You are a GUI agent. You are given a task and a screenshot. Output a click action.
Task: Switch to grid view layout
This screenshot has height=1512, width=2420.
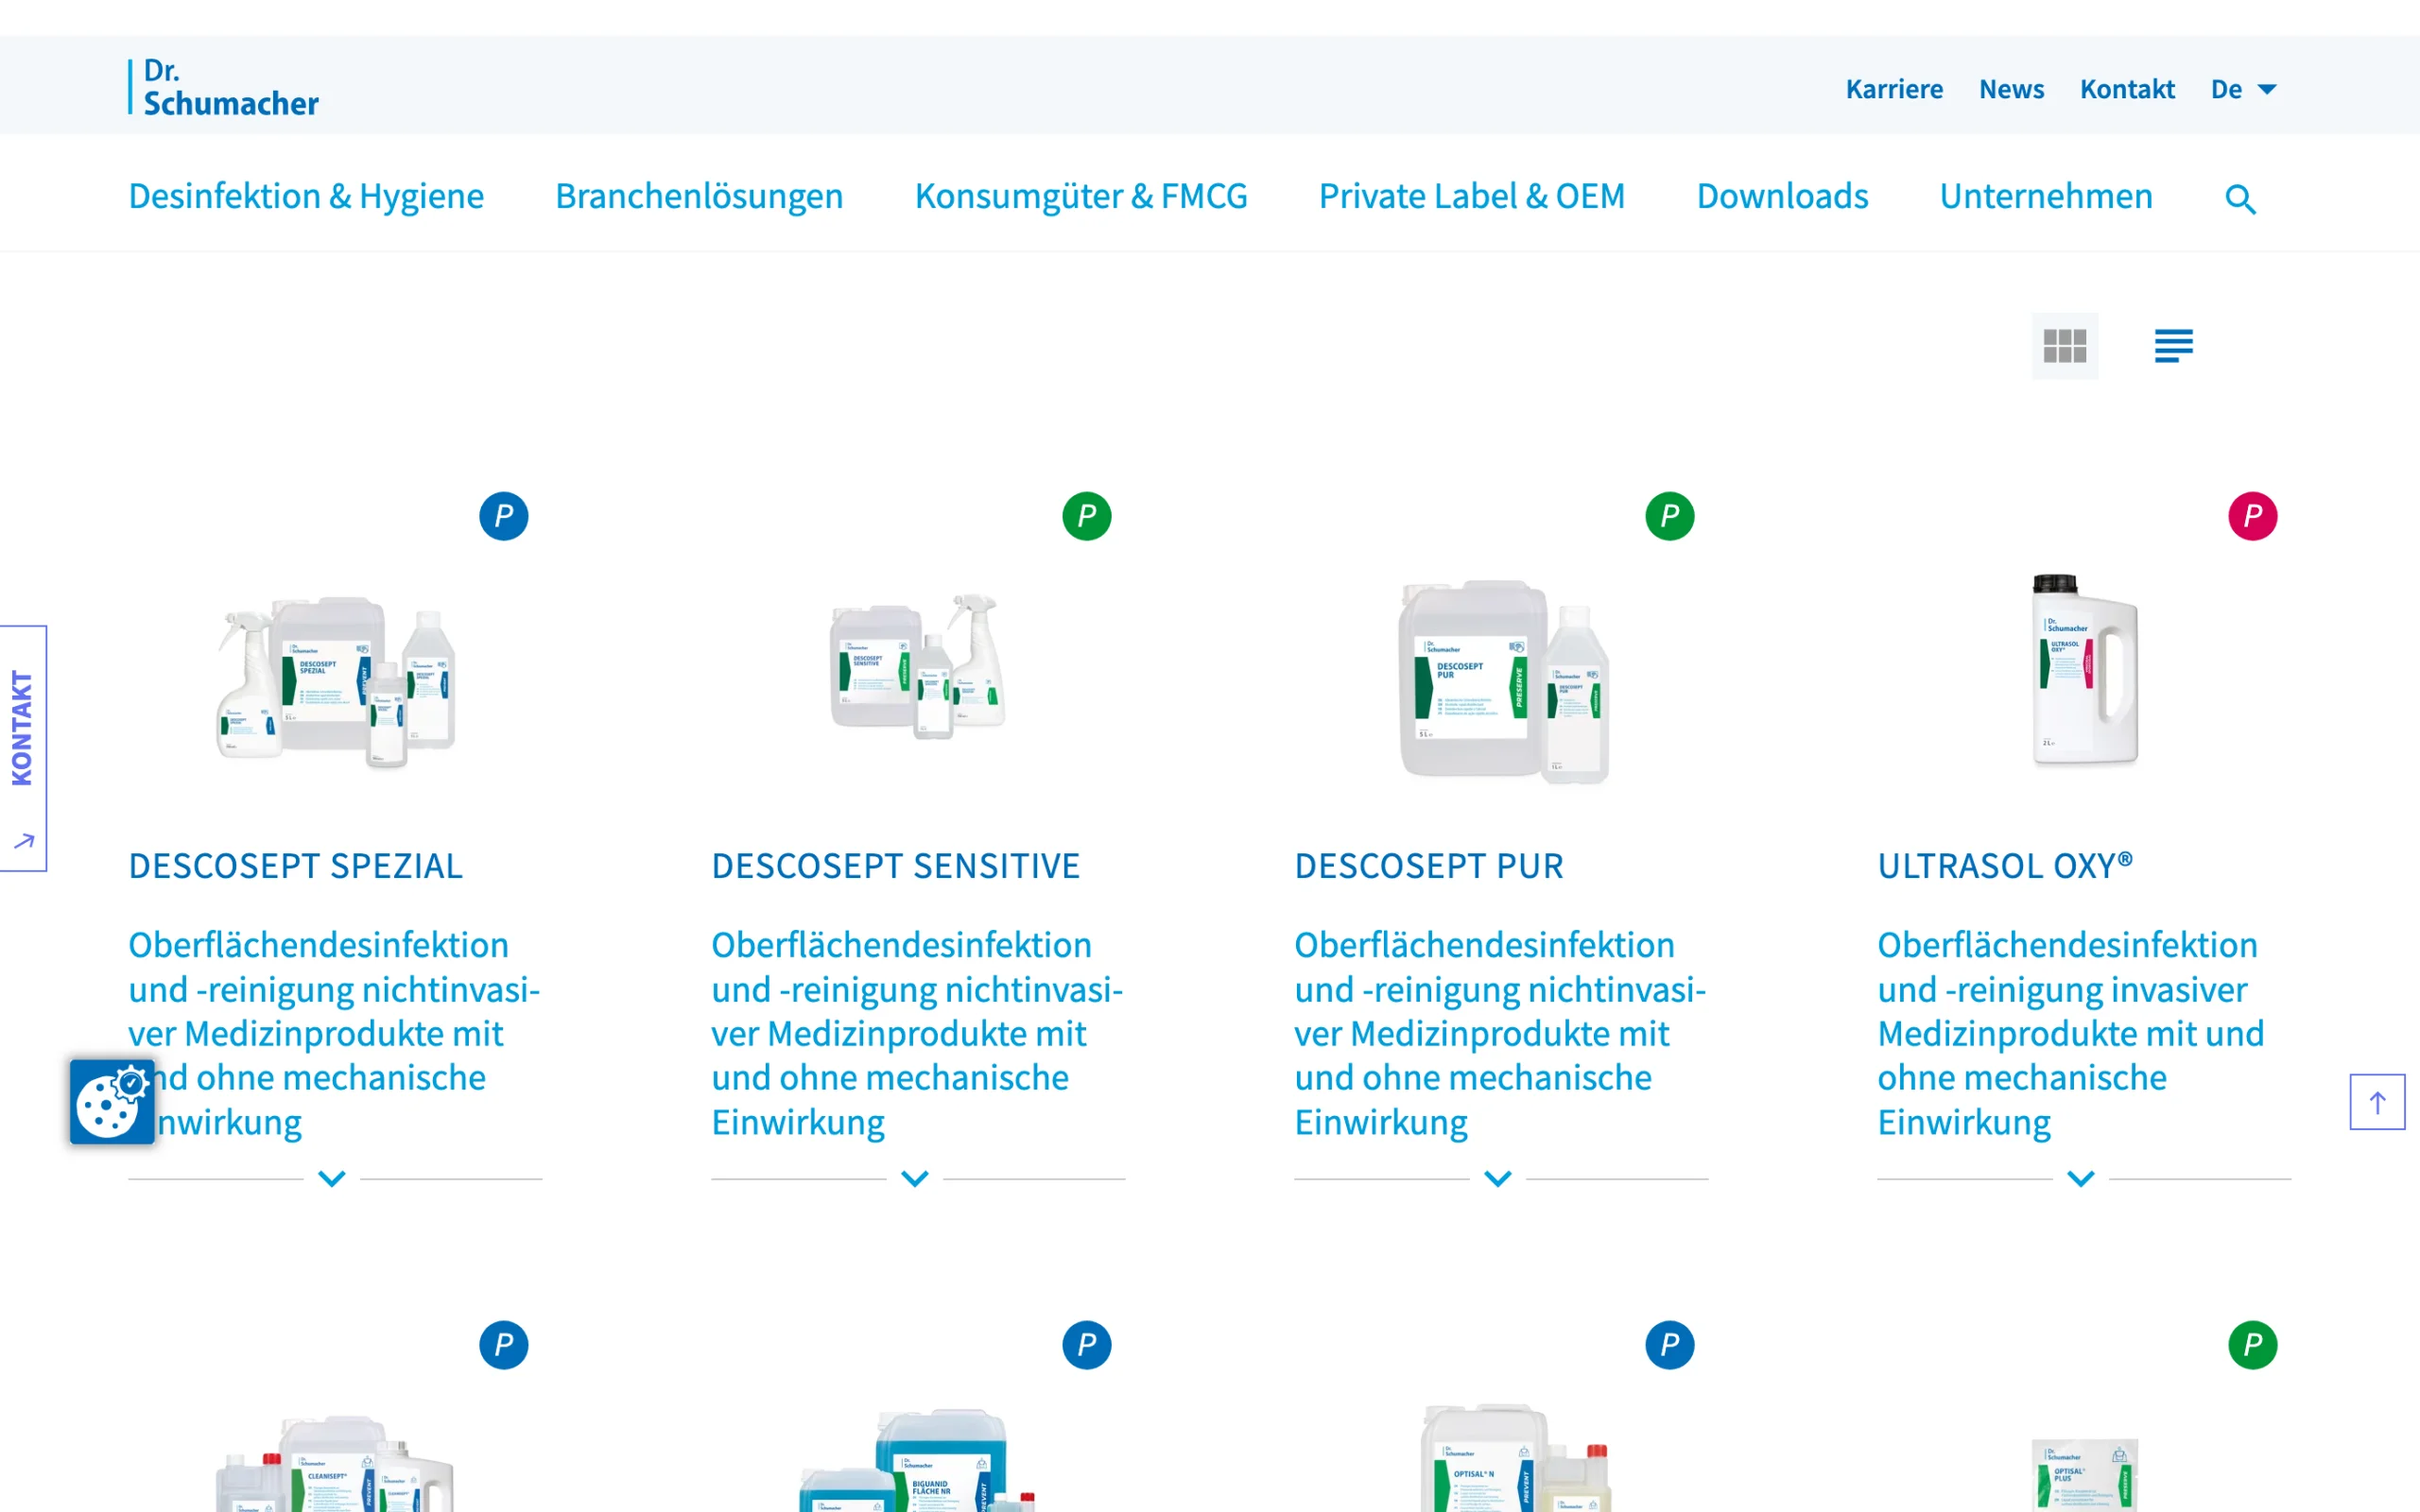click(2064, 346)
